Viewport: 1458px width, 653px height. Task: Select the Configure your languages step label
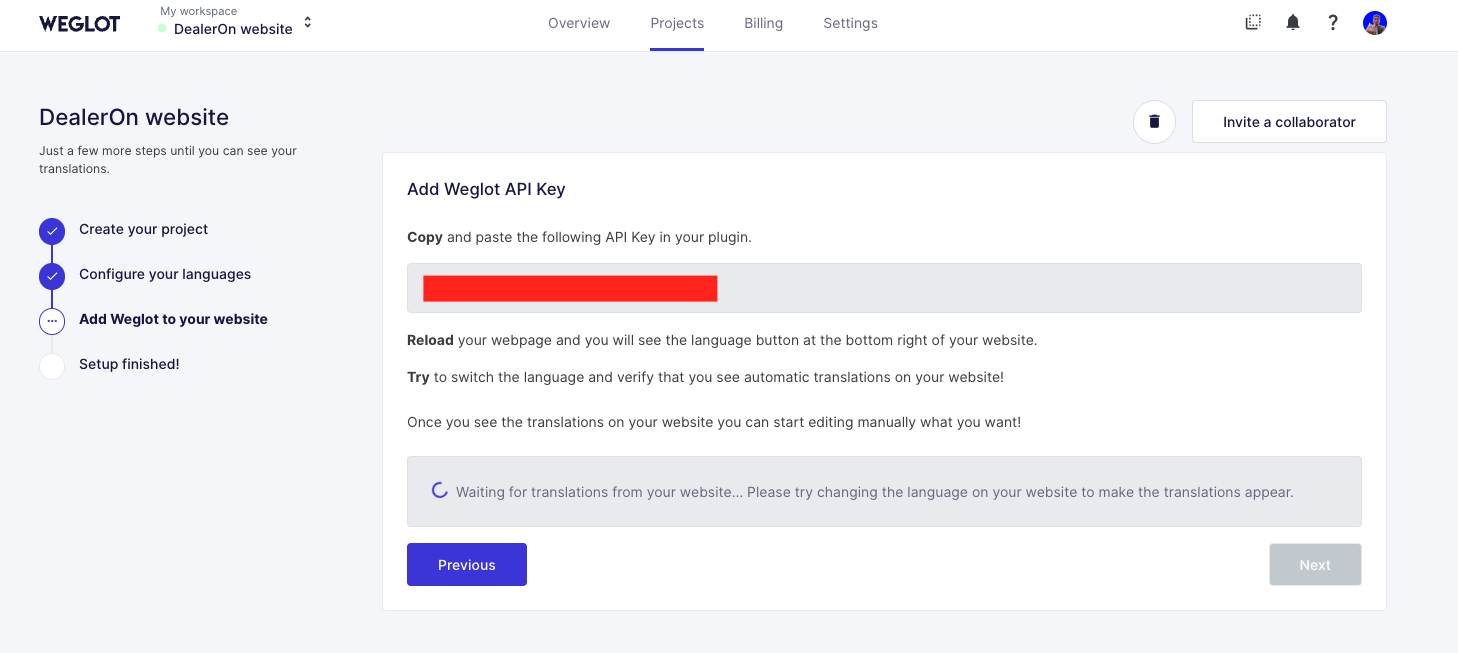click(x=165, y=274)
